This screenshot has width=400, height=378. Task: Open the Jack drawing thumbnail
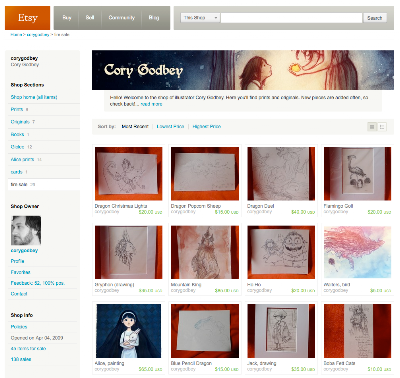(281, 331)
